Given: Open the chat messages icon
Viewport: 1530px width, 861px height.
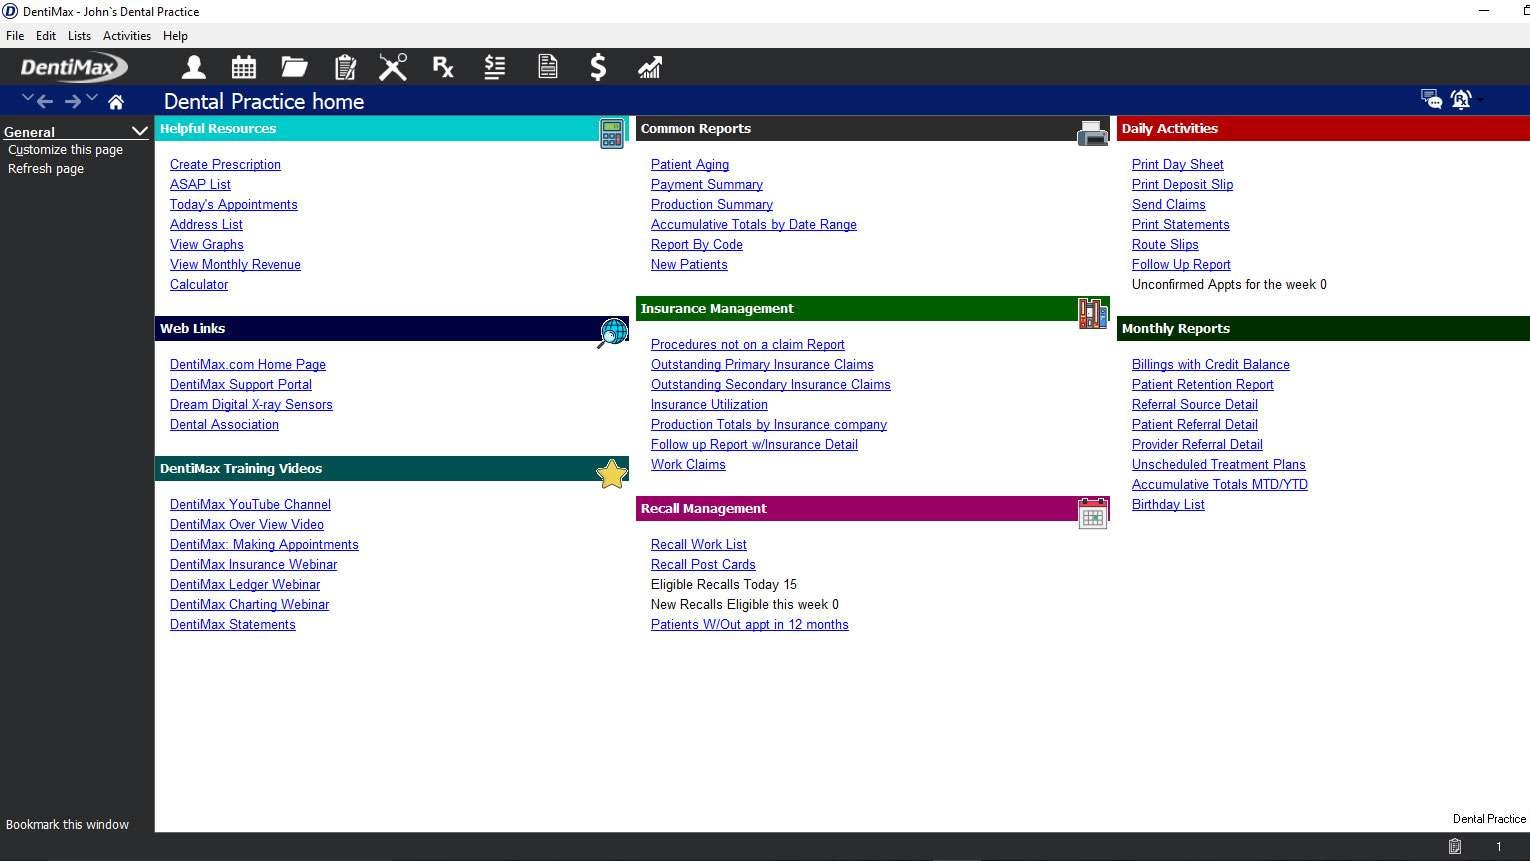Looking at the screenshot, I should tap(1431, 99).
